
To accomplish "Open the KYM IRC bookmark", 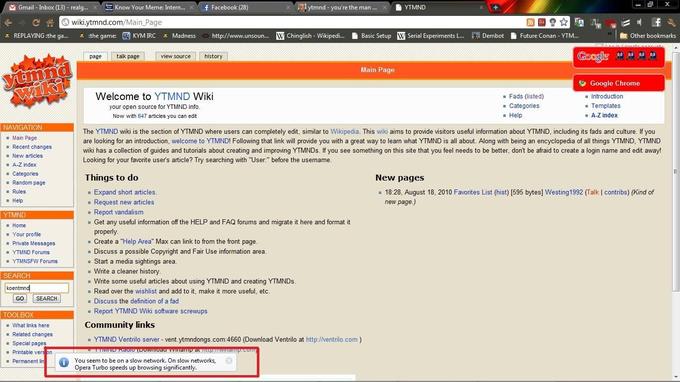I will [139, 36].
